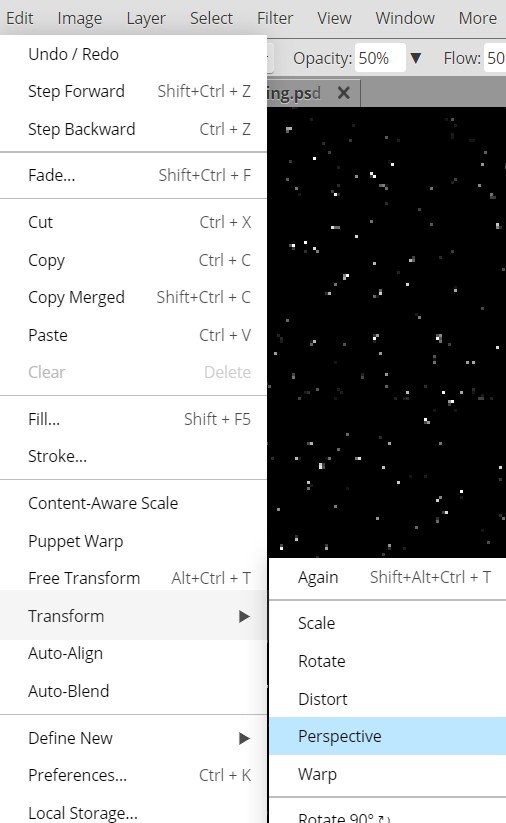Click the Flow value field
506x823 pixels.
pyautogui.click(x=496, y=58)
